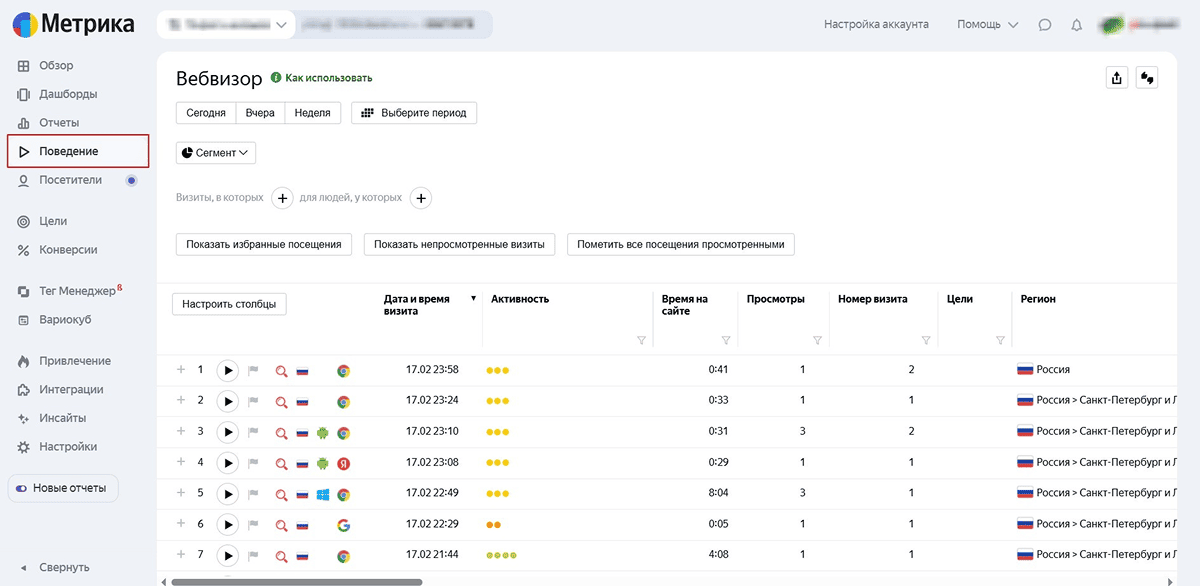Click the Activity column filter icon

pyautogui.click(x=641, y=341)
